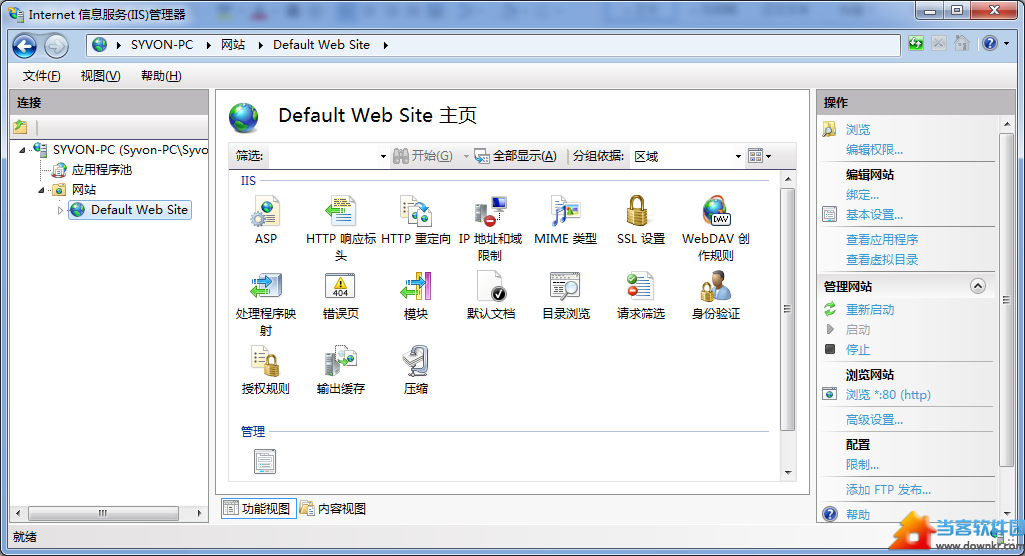Screen dimensions: 1025x556
Task: Open the 身份验证 feature icon
Action: (715, 287)
